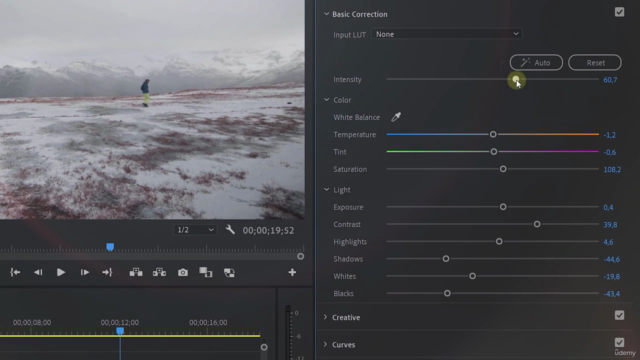This screenshot has width=640, height=360.
Task: Click the Saturation value 108,2
Action: 612,169
